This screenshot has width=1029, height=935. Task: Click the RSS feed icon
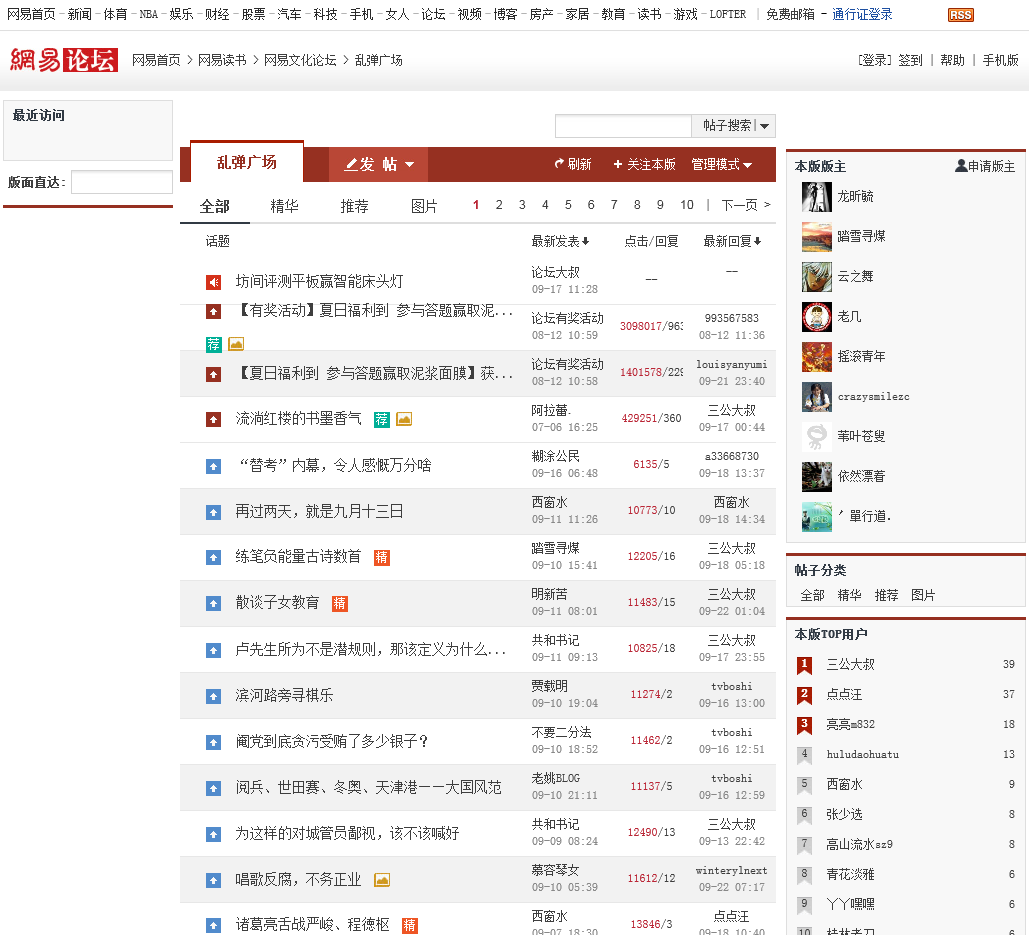point(960,15)
